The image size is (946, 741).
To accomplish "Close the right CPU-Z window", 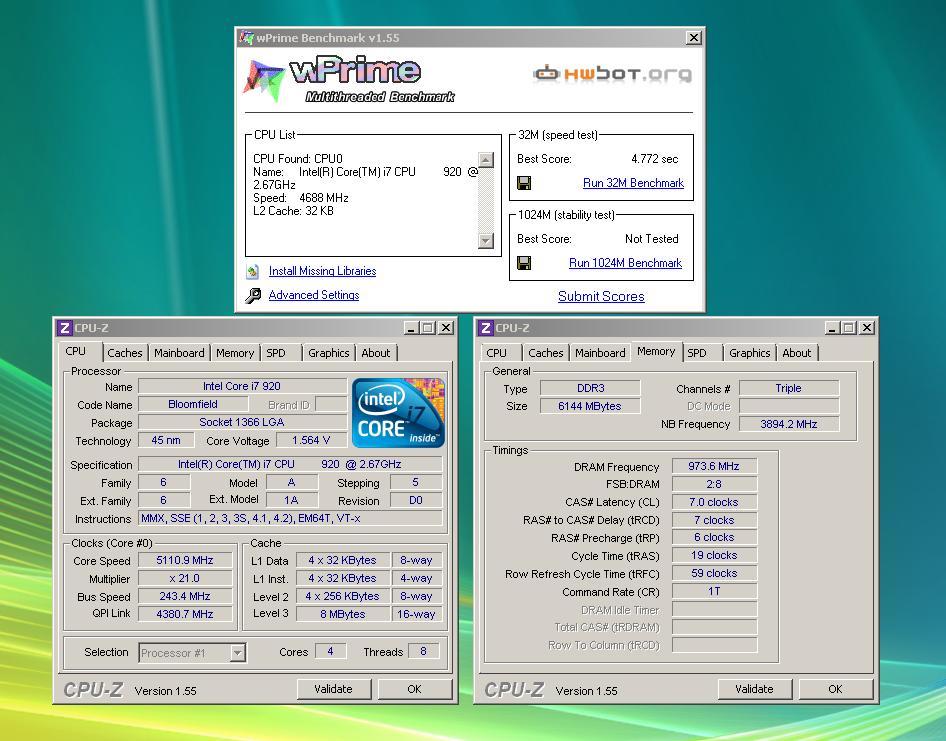I will [866, 328].
